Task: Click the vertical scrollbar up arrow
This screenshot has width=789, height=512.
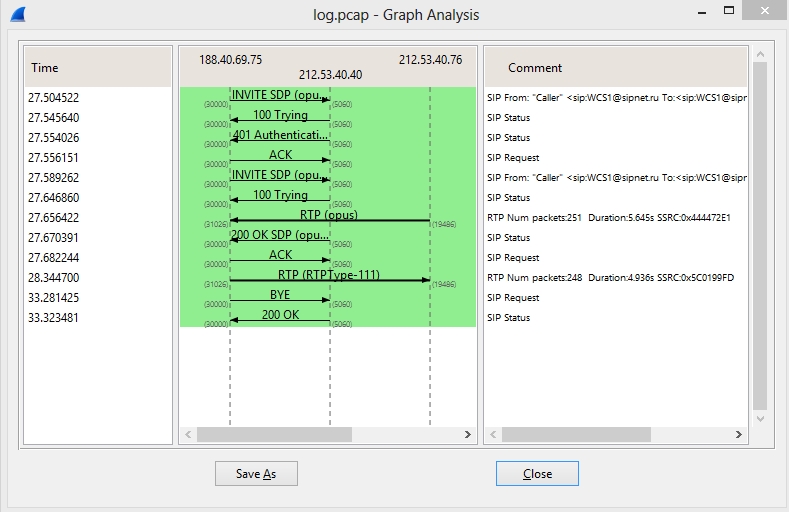Action: (x=760, y=53)
